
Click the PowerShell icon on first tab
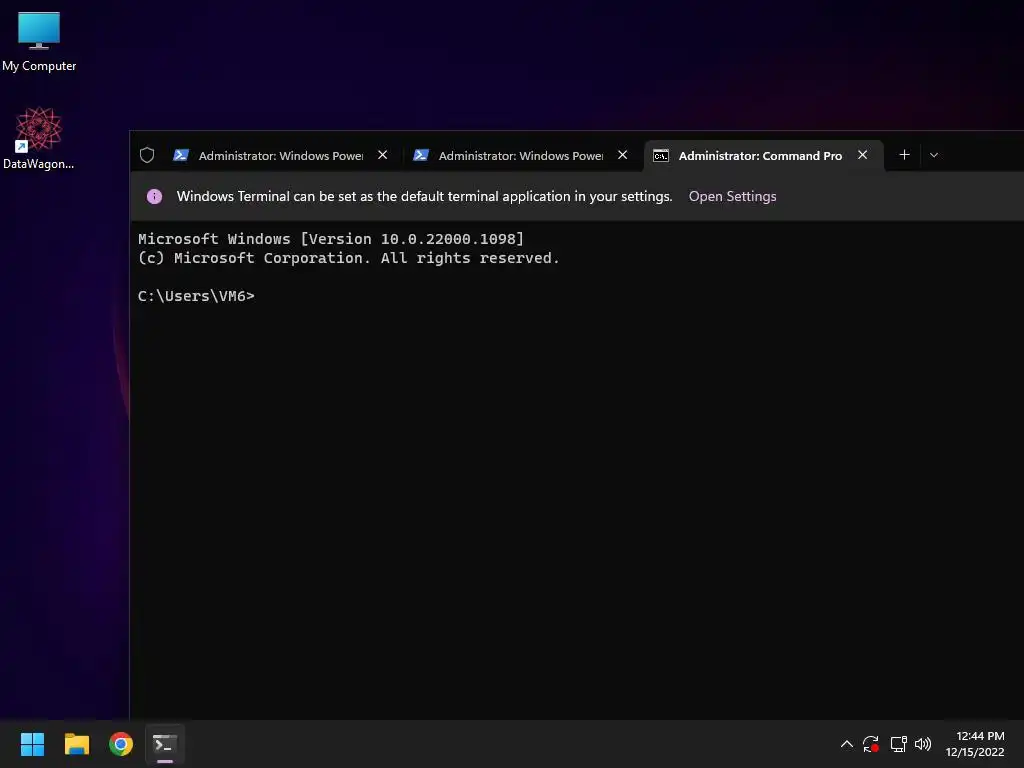click(x=181, y=155)
